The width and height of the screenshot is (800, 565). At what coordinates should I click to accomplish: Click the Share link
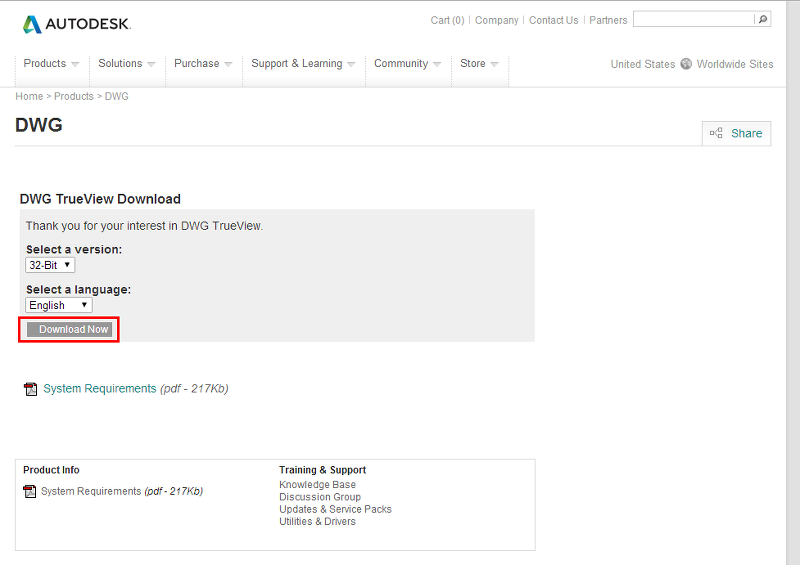746,133
